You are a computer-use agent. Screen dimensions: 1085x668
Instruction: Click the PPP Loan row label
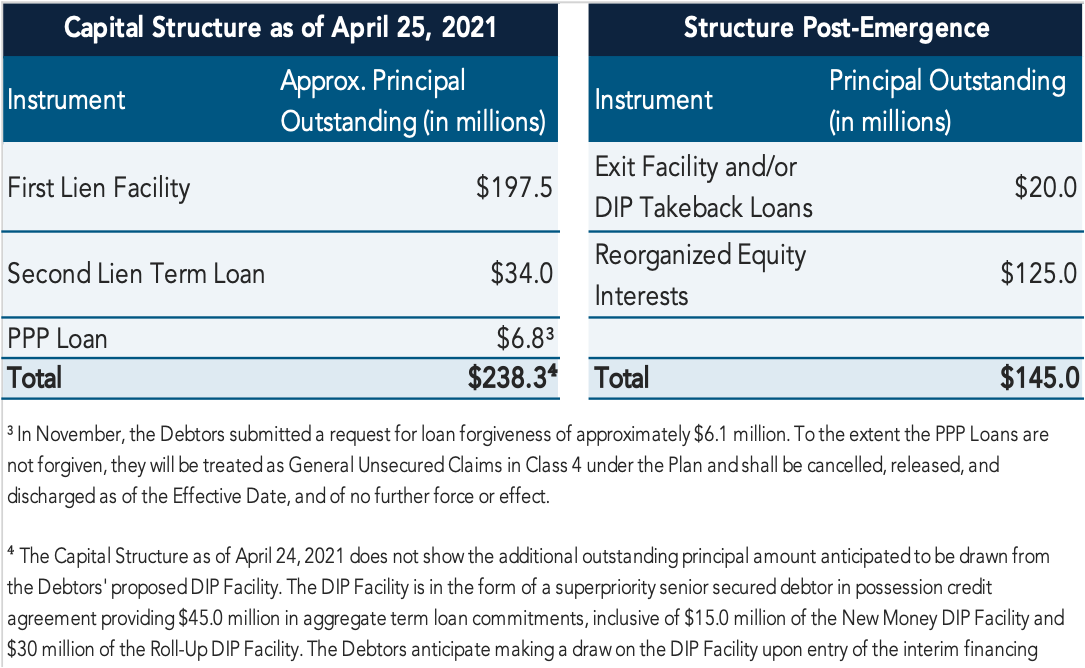[x=57, y=338]
